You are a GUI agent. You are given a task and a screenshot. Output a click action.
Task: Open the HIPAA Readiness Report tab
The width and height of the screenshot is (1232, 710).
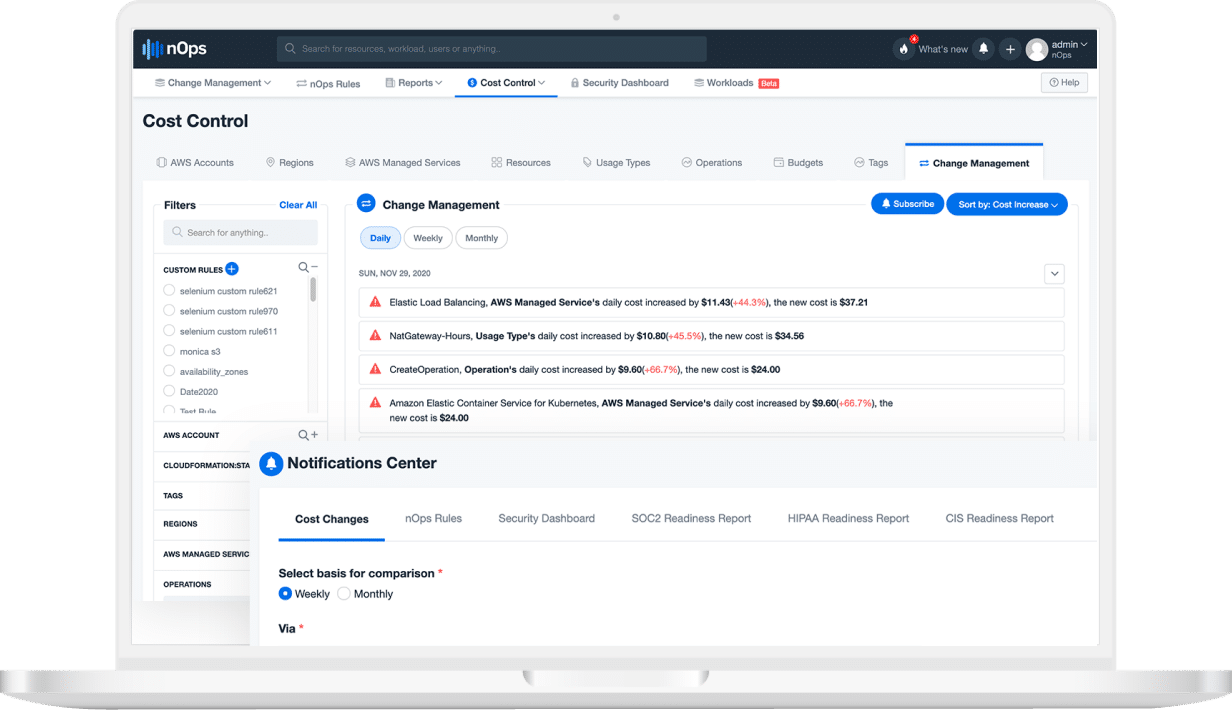click(x=848, y=518)
